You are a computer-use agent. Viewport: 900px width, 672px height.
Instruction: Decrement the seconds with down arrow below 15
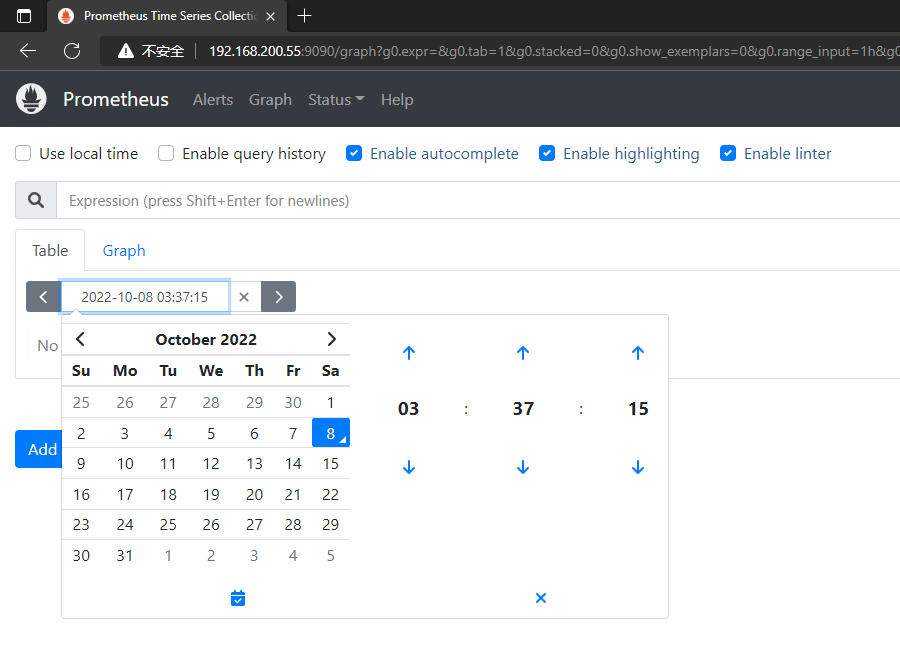pyautogui.click(x=638, y=467)
